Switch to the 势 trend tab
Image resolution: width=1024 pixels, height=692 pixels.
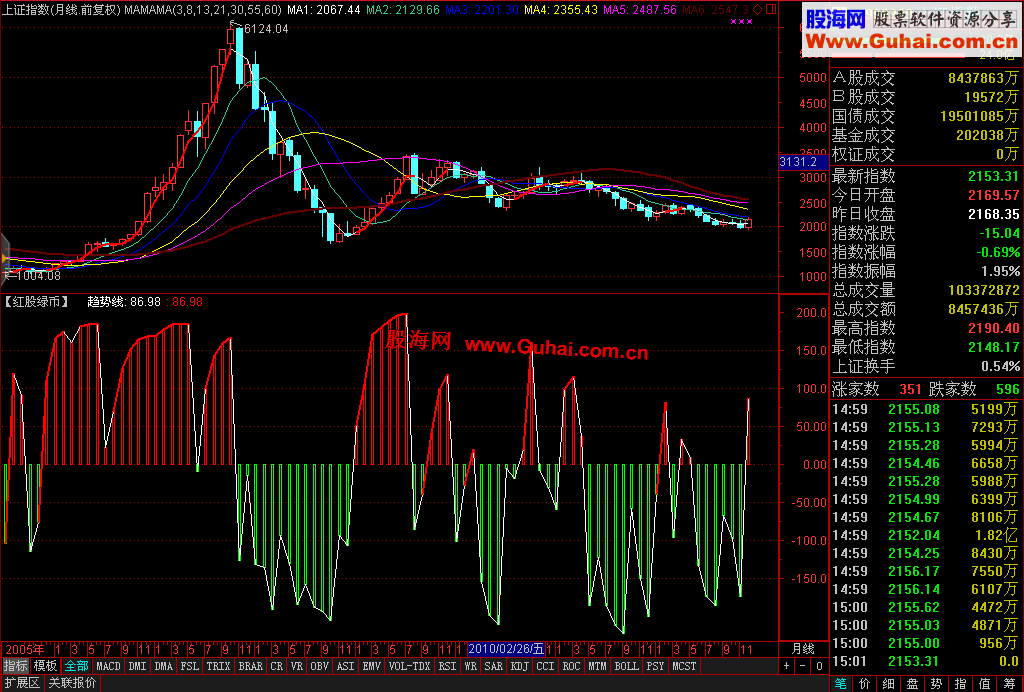point(936,684)
